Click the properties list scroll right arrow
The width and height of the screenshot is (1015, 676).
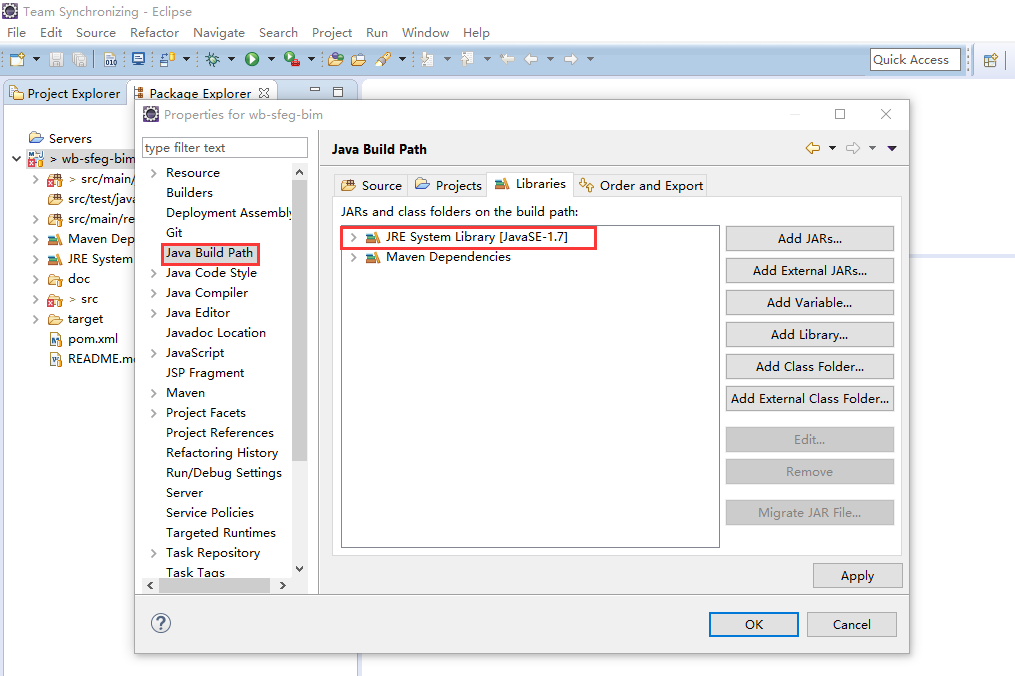(283, 585)
